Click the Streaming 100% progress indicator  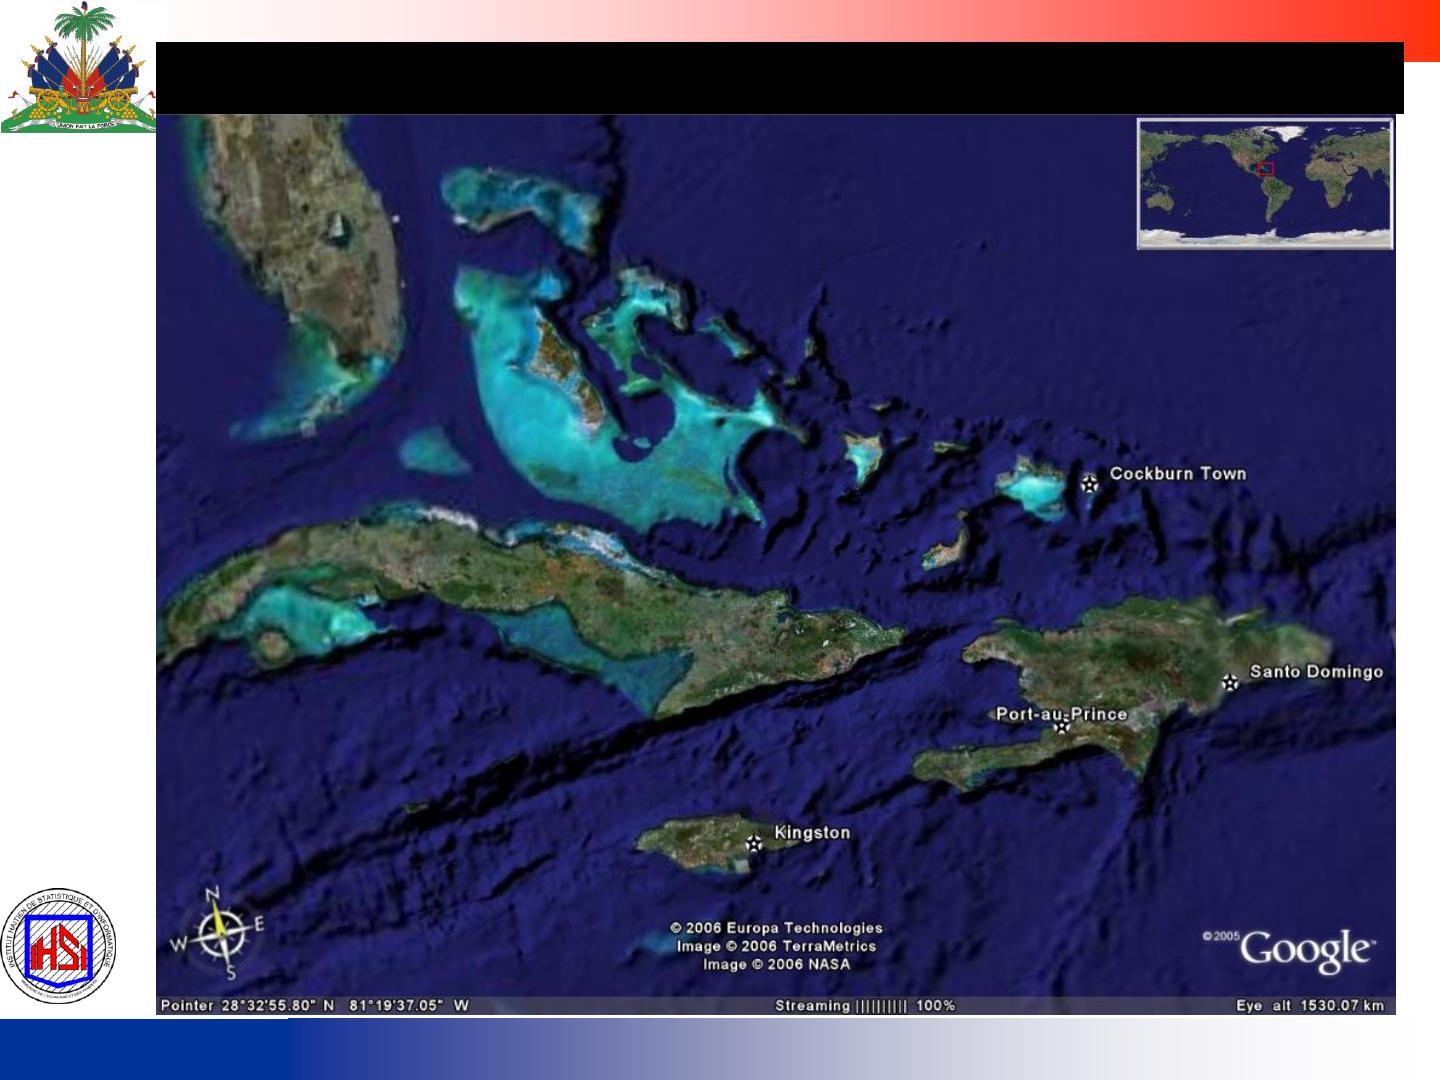(x=865, y=1006)
